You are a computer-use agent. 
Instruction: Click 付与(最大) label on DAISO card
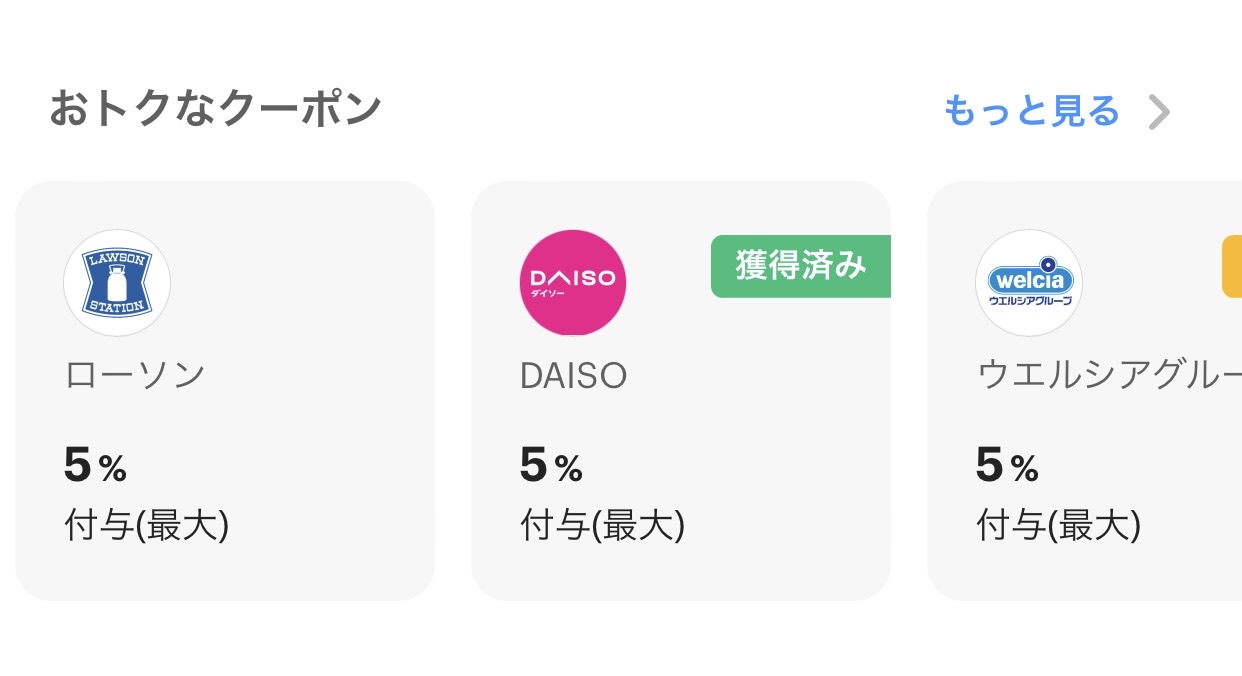[x=603, y=525]
